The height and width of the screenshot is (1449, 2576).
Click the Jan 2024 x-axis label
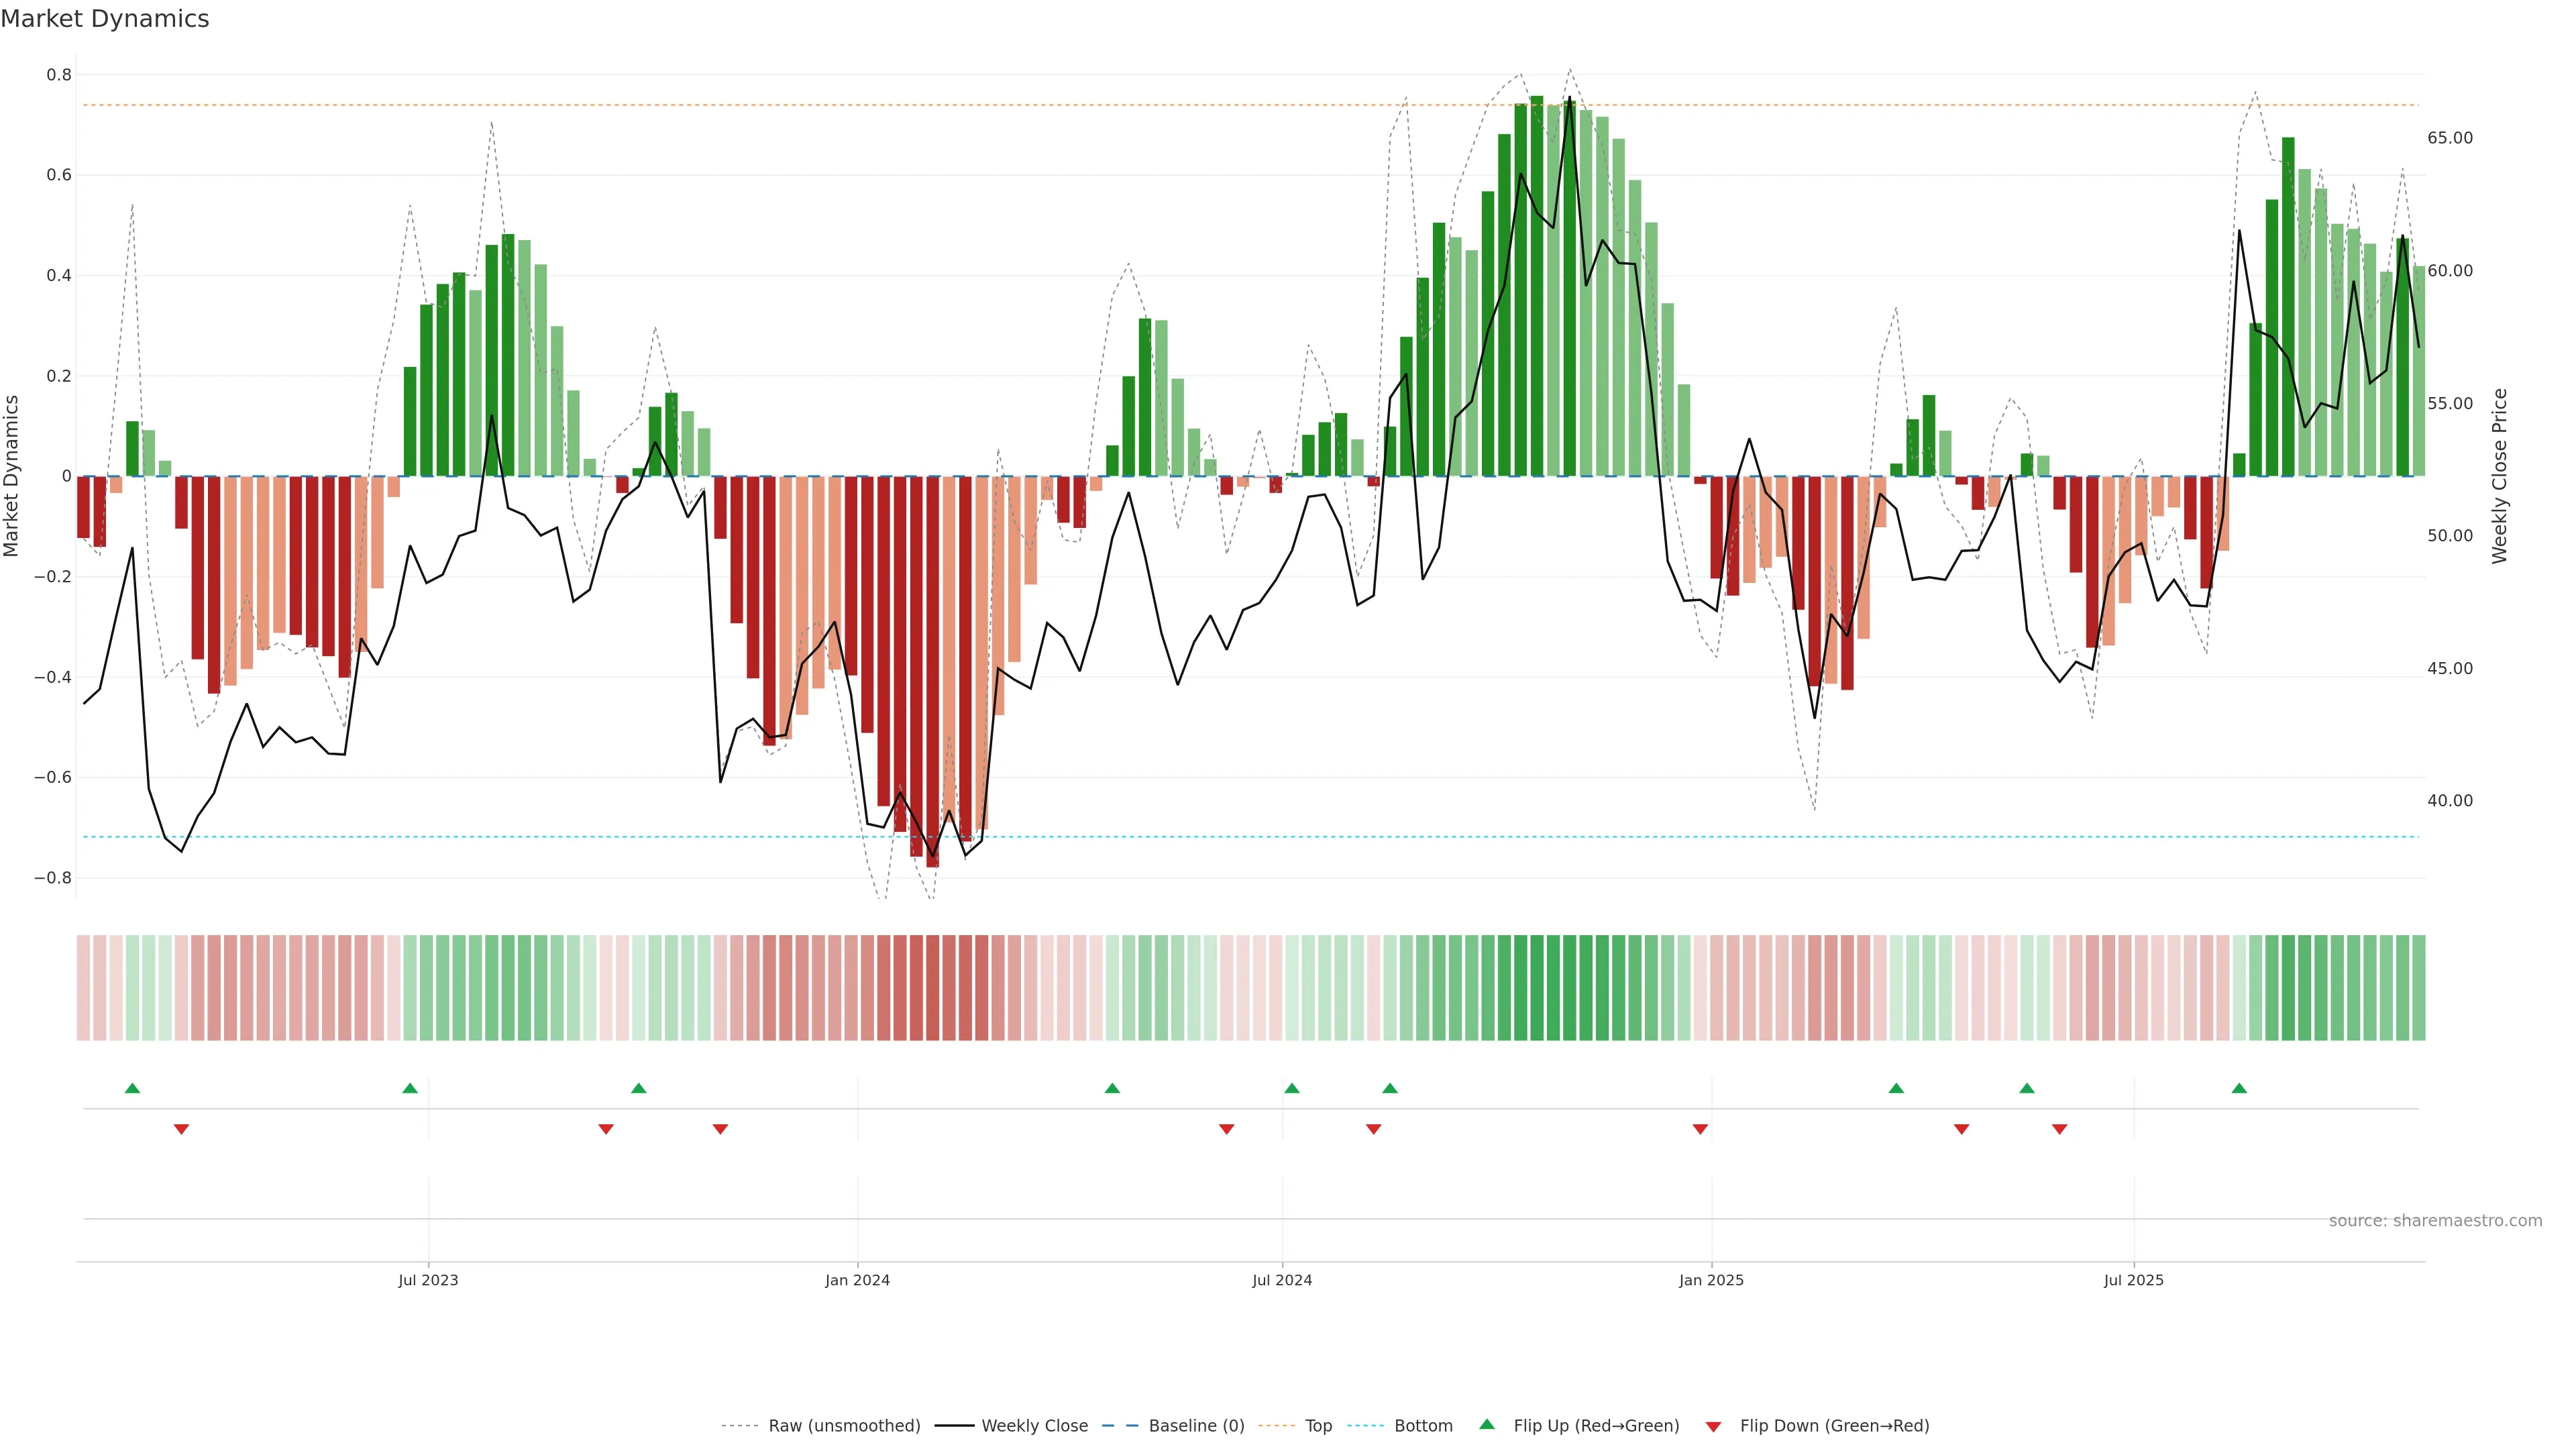pos(857,1280)
